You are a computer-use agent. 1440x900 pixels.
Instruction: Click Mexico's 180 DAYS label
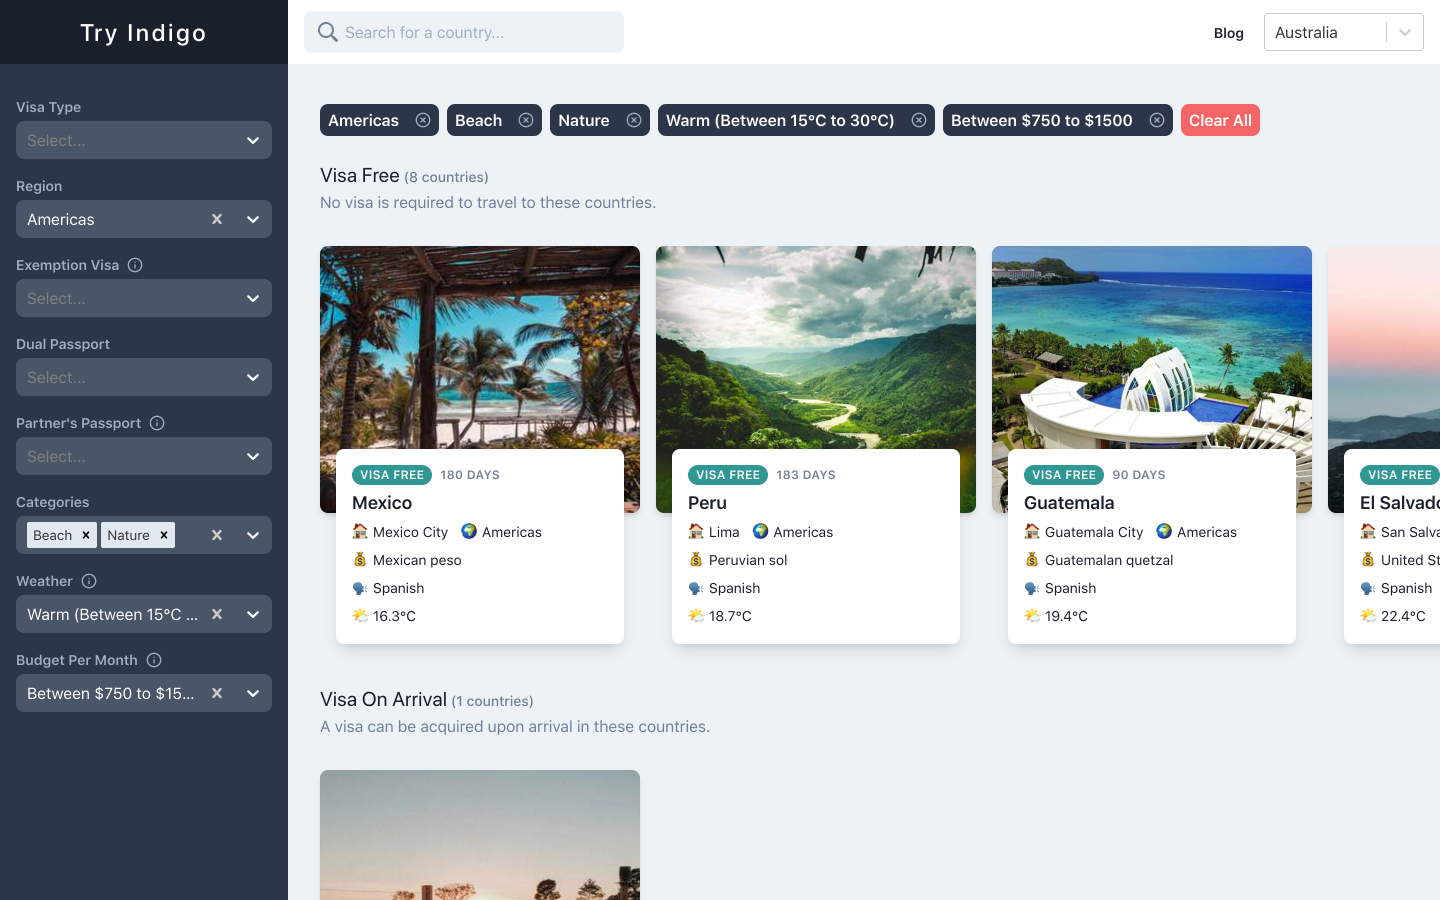(470, 475)
